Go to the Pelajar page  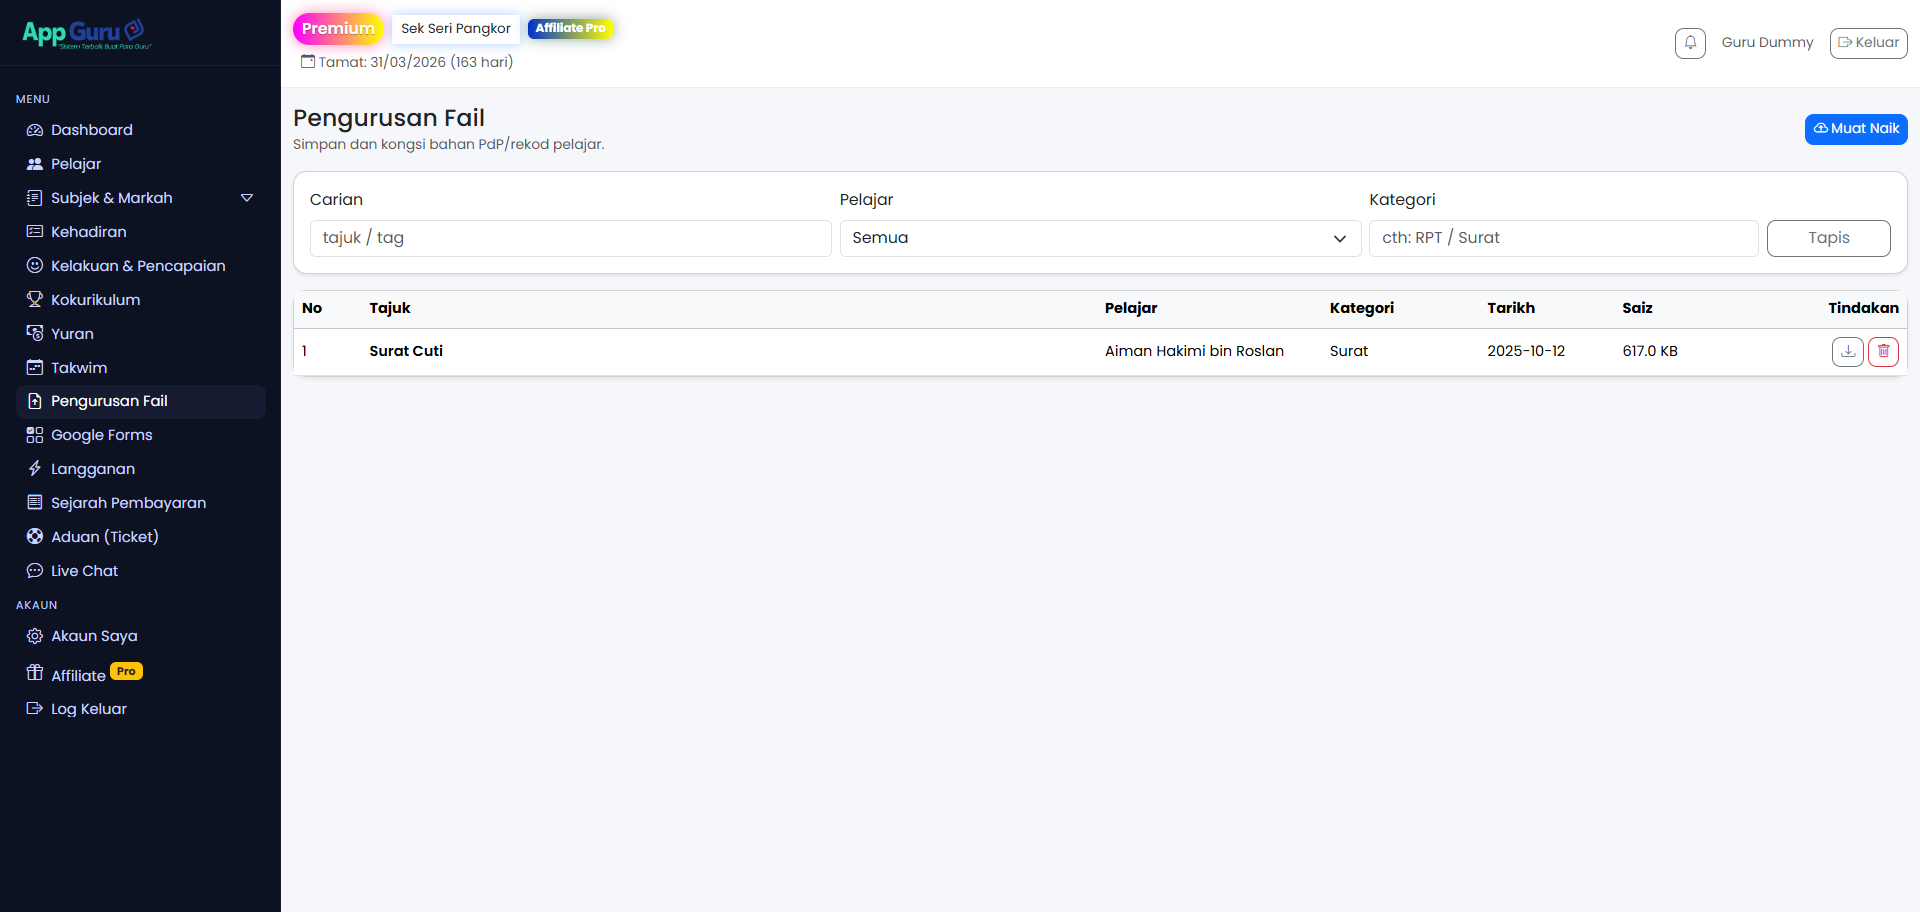click(76, 164)
